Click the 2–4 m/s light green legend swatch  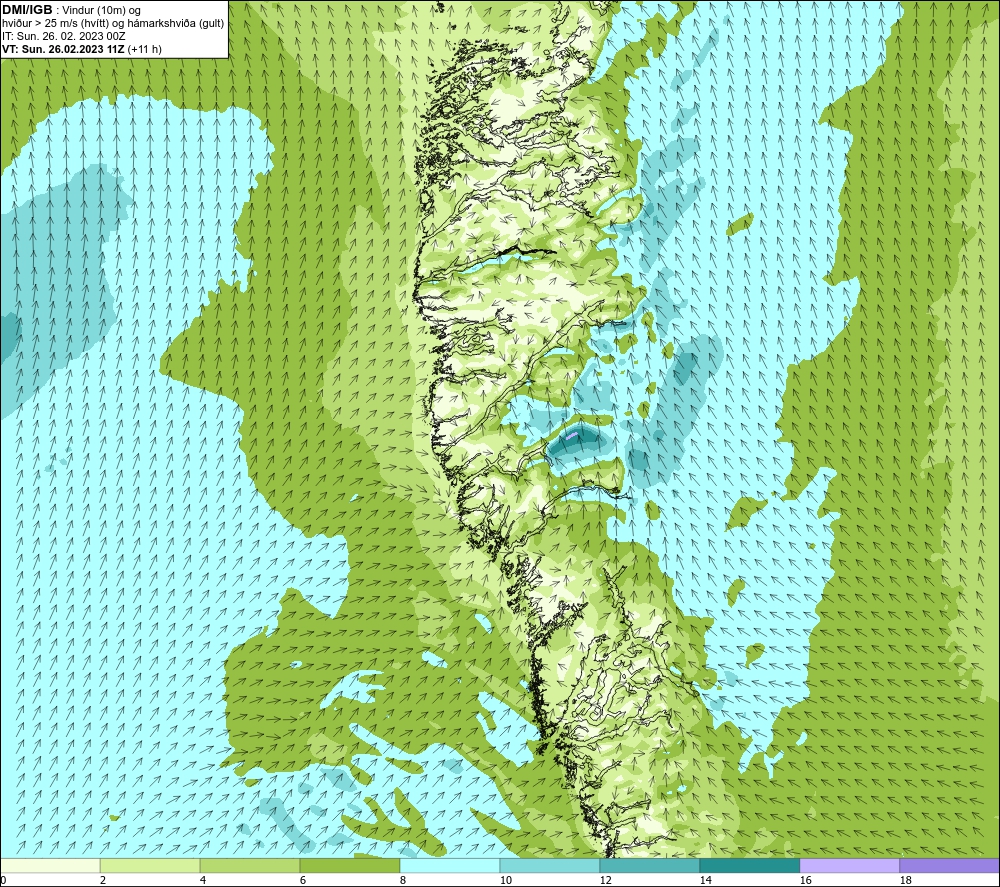(x=150, y=865)
